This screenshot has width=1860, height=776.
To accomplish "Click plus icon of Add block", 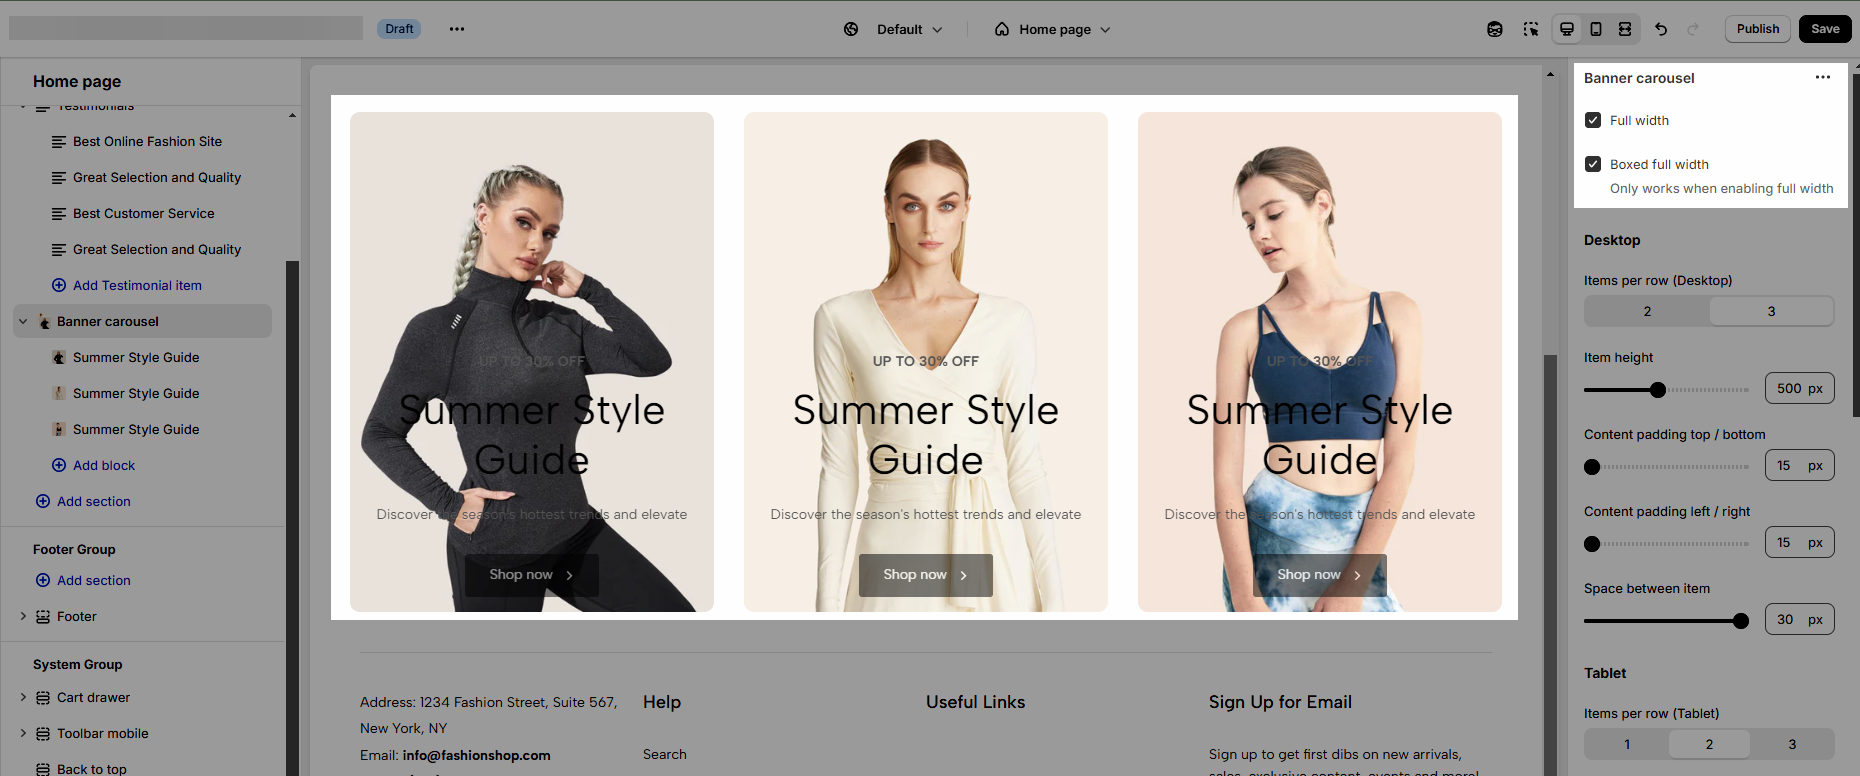I will tap(59, 466).
